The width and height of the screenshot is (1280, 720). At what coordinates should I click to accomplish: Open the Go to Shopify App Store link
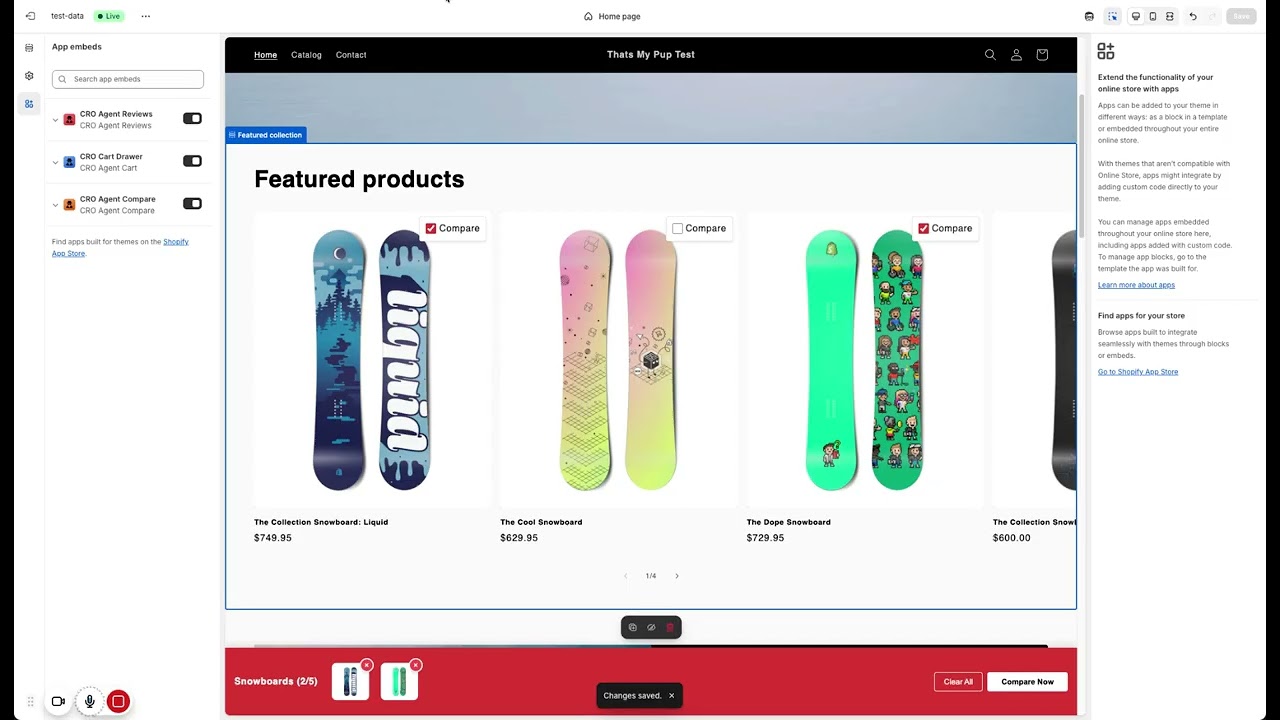[1138, 372]
